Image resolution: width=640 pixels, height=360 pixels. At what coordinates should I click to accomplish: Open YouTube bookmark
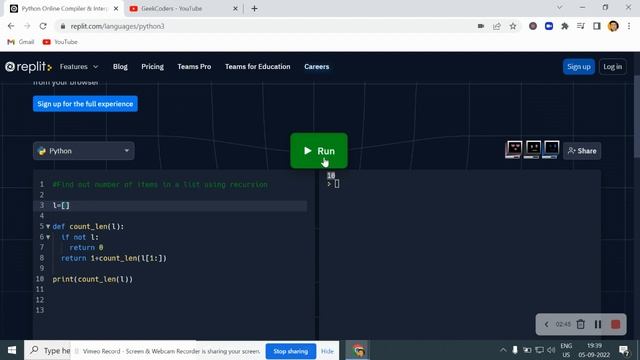click(x=60, y=42)
